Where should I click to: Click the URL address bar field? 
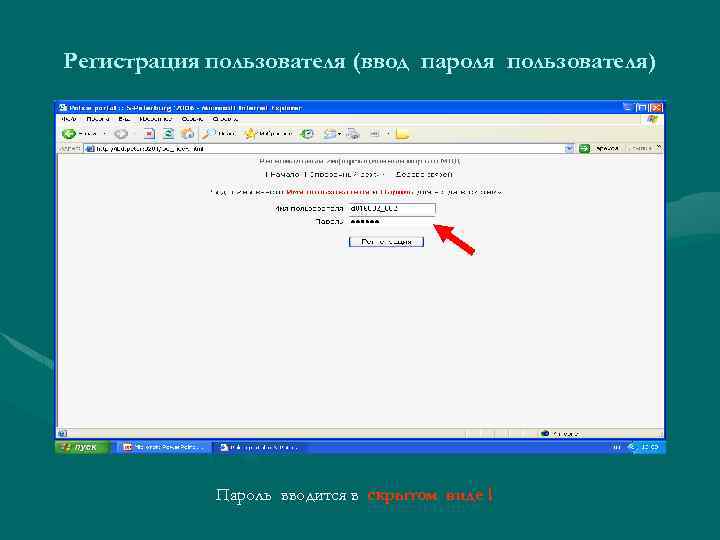coord(329,148)
